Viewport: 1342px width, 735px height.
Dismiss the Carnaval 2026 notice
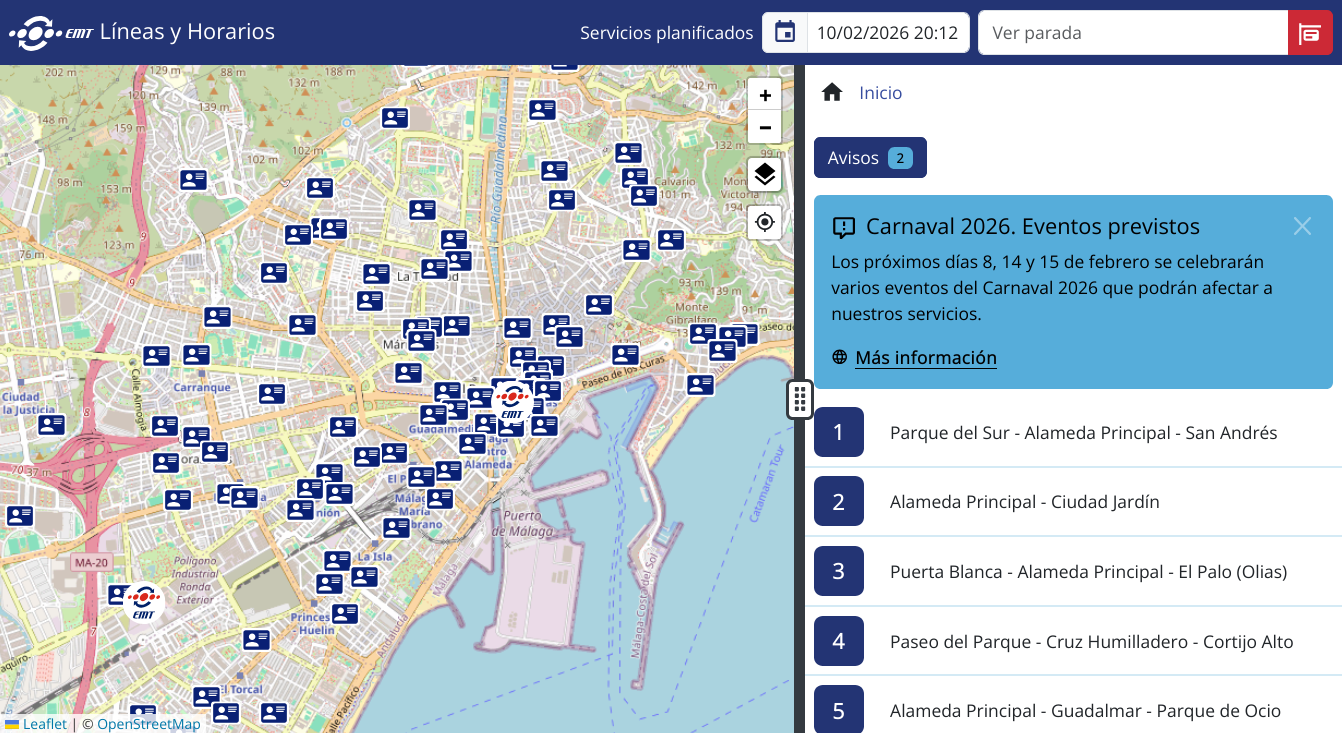1301,226
